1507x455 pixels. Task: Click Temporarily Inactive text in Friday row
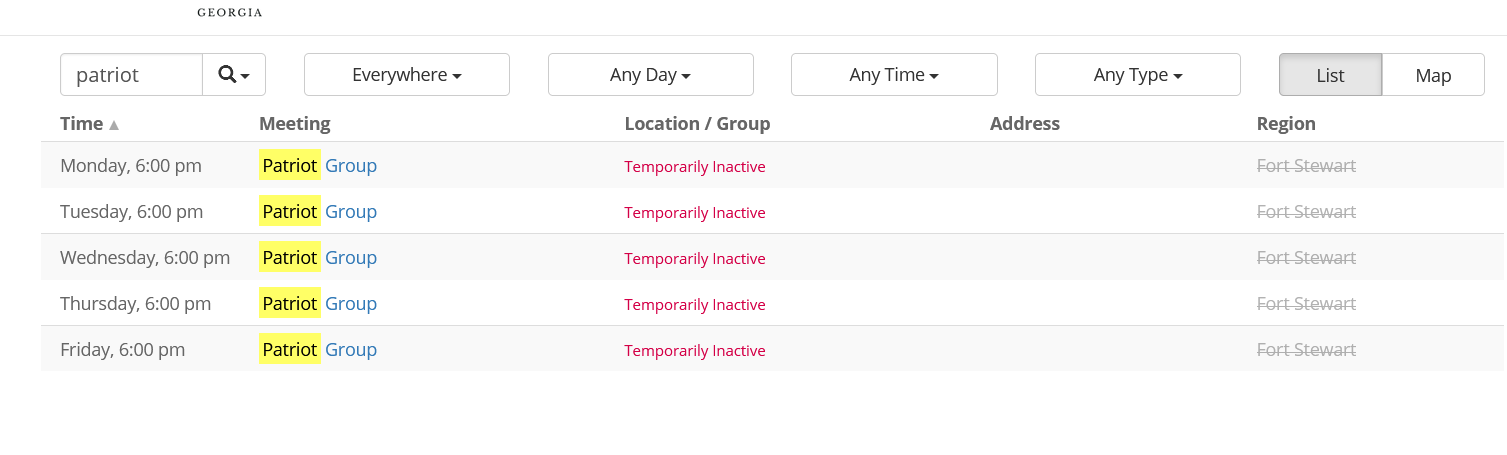pos(694,351)
